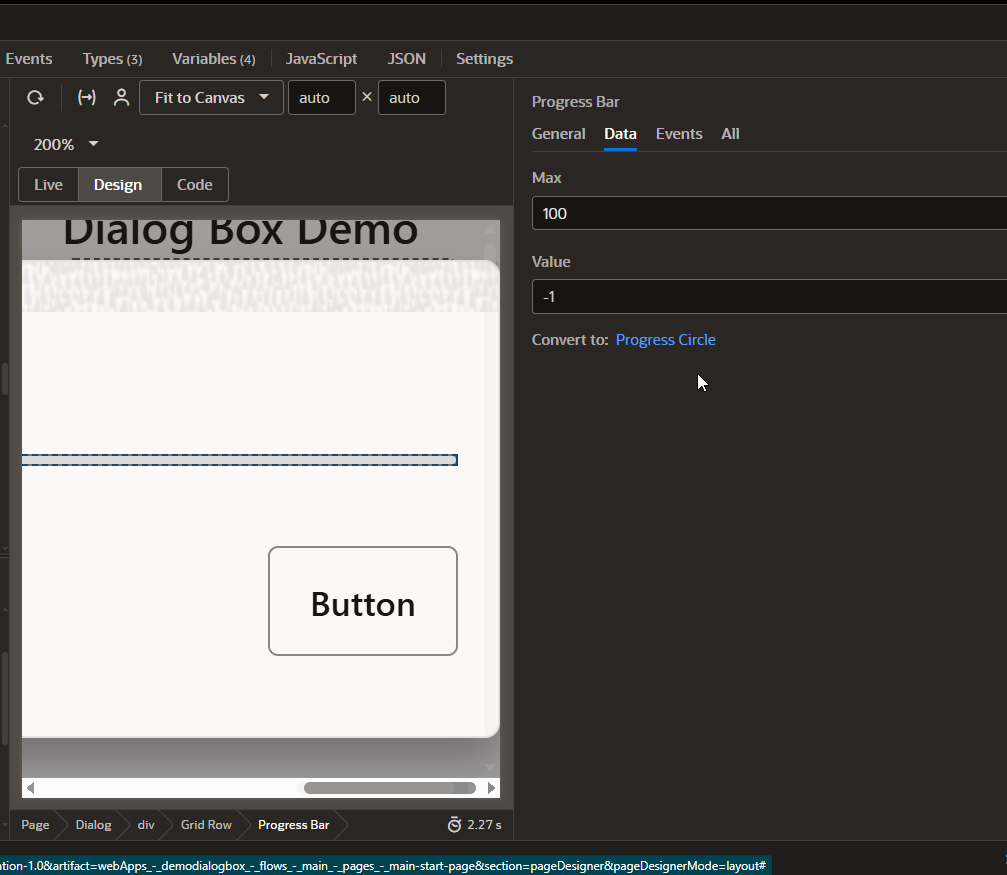Click the Dialog Box Demo heading
Image resolution: width=1007 pixels, height=875 pixels.
coord(241,233)
